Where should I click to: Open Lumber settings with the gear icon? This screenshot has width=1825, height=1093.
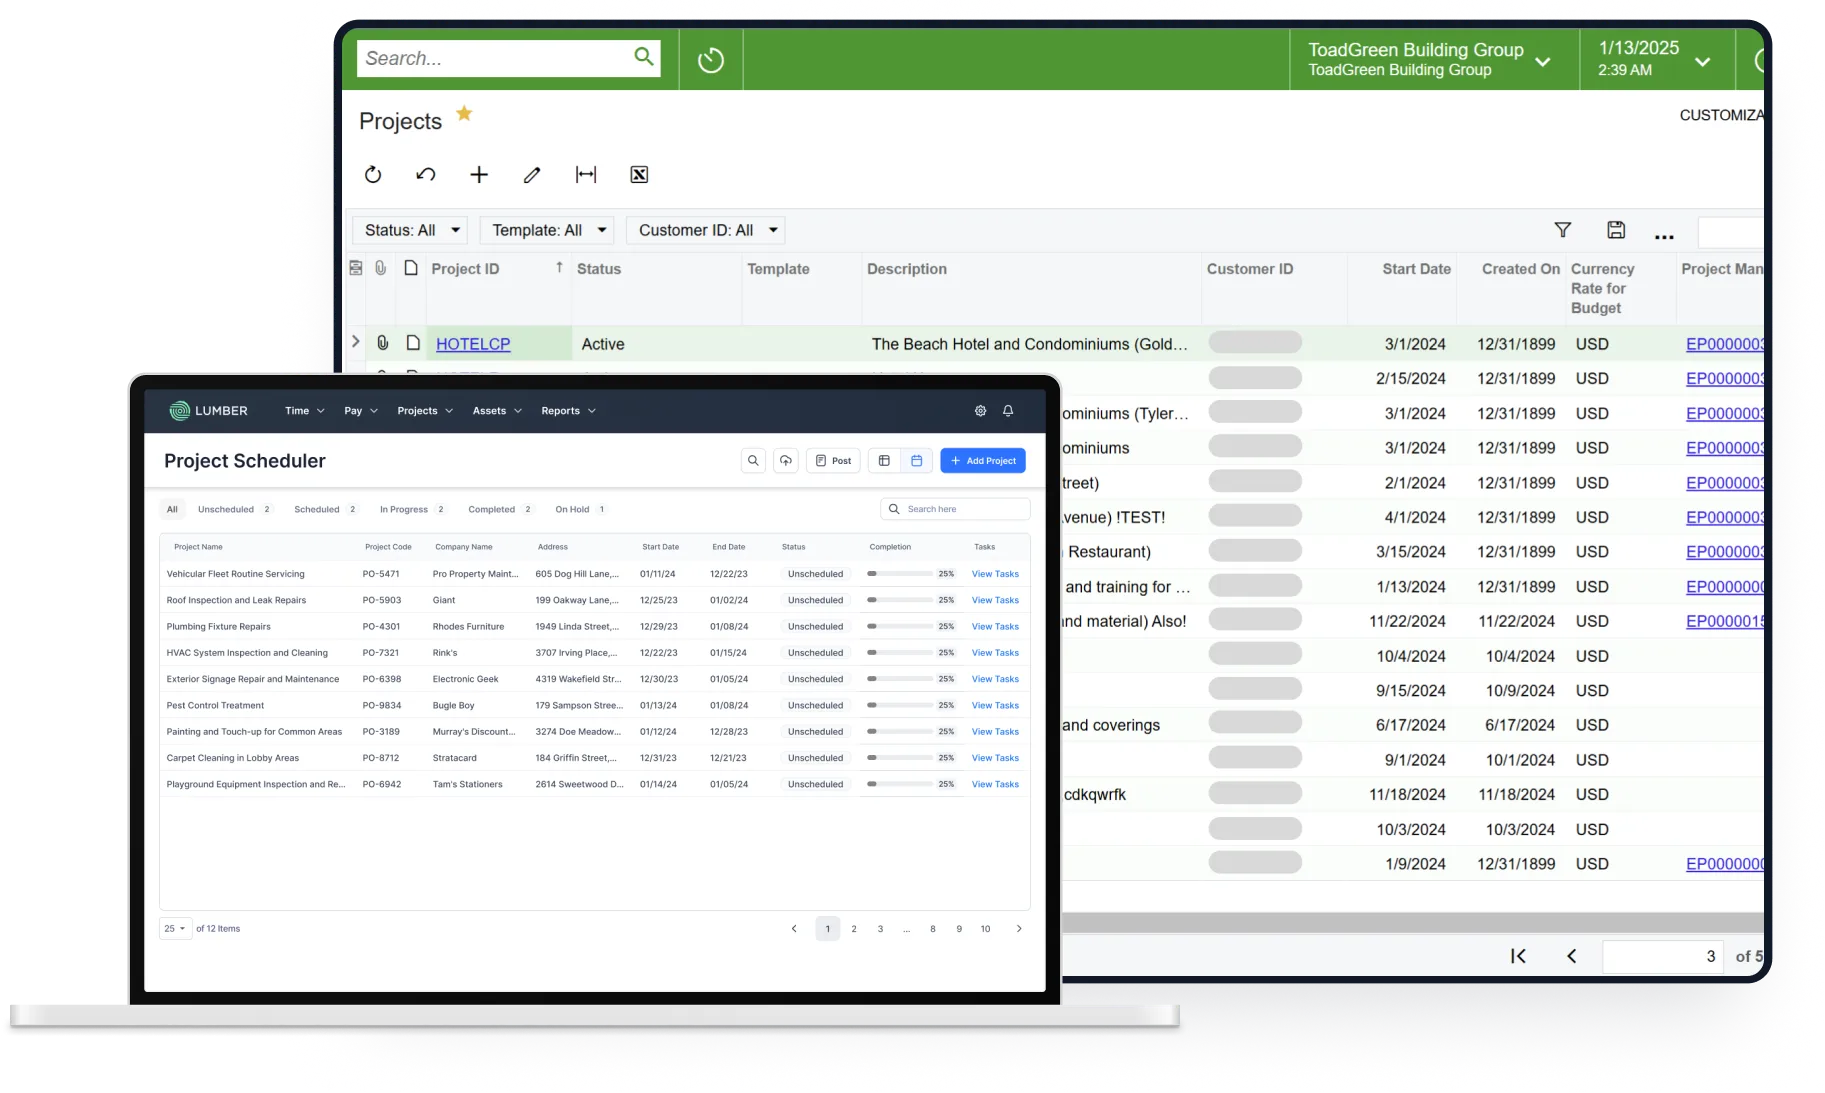coord(980,410)
